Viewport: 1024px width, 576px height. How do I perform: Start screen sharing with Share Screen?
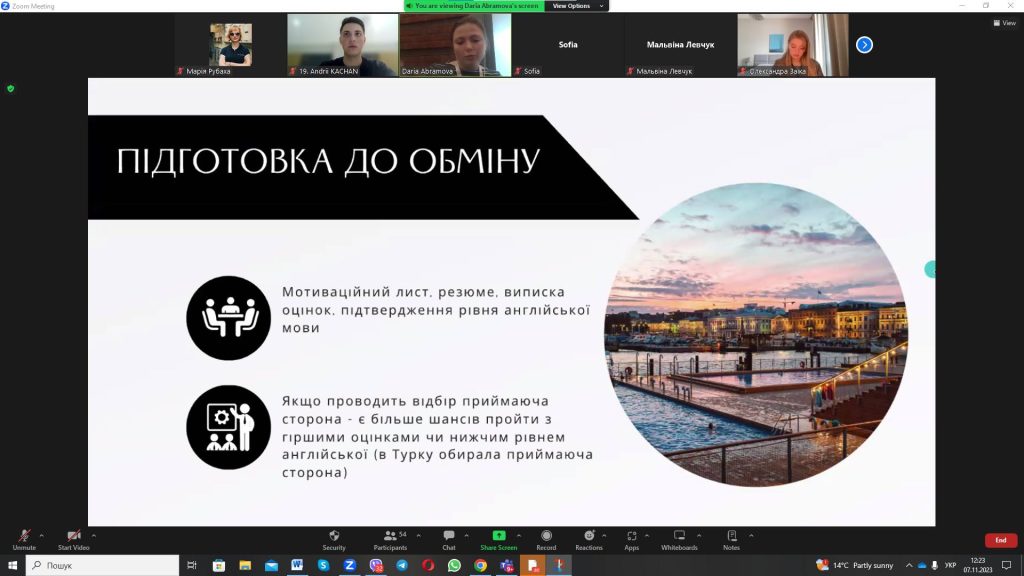(x=498, y=536)
